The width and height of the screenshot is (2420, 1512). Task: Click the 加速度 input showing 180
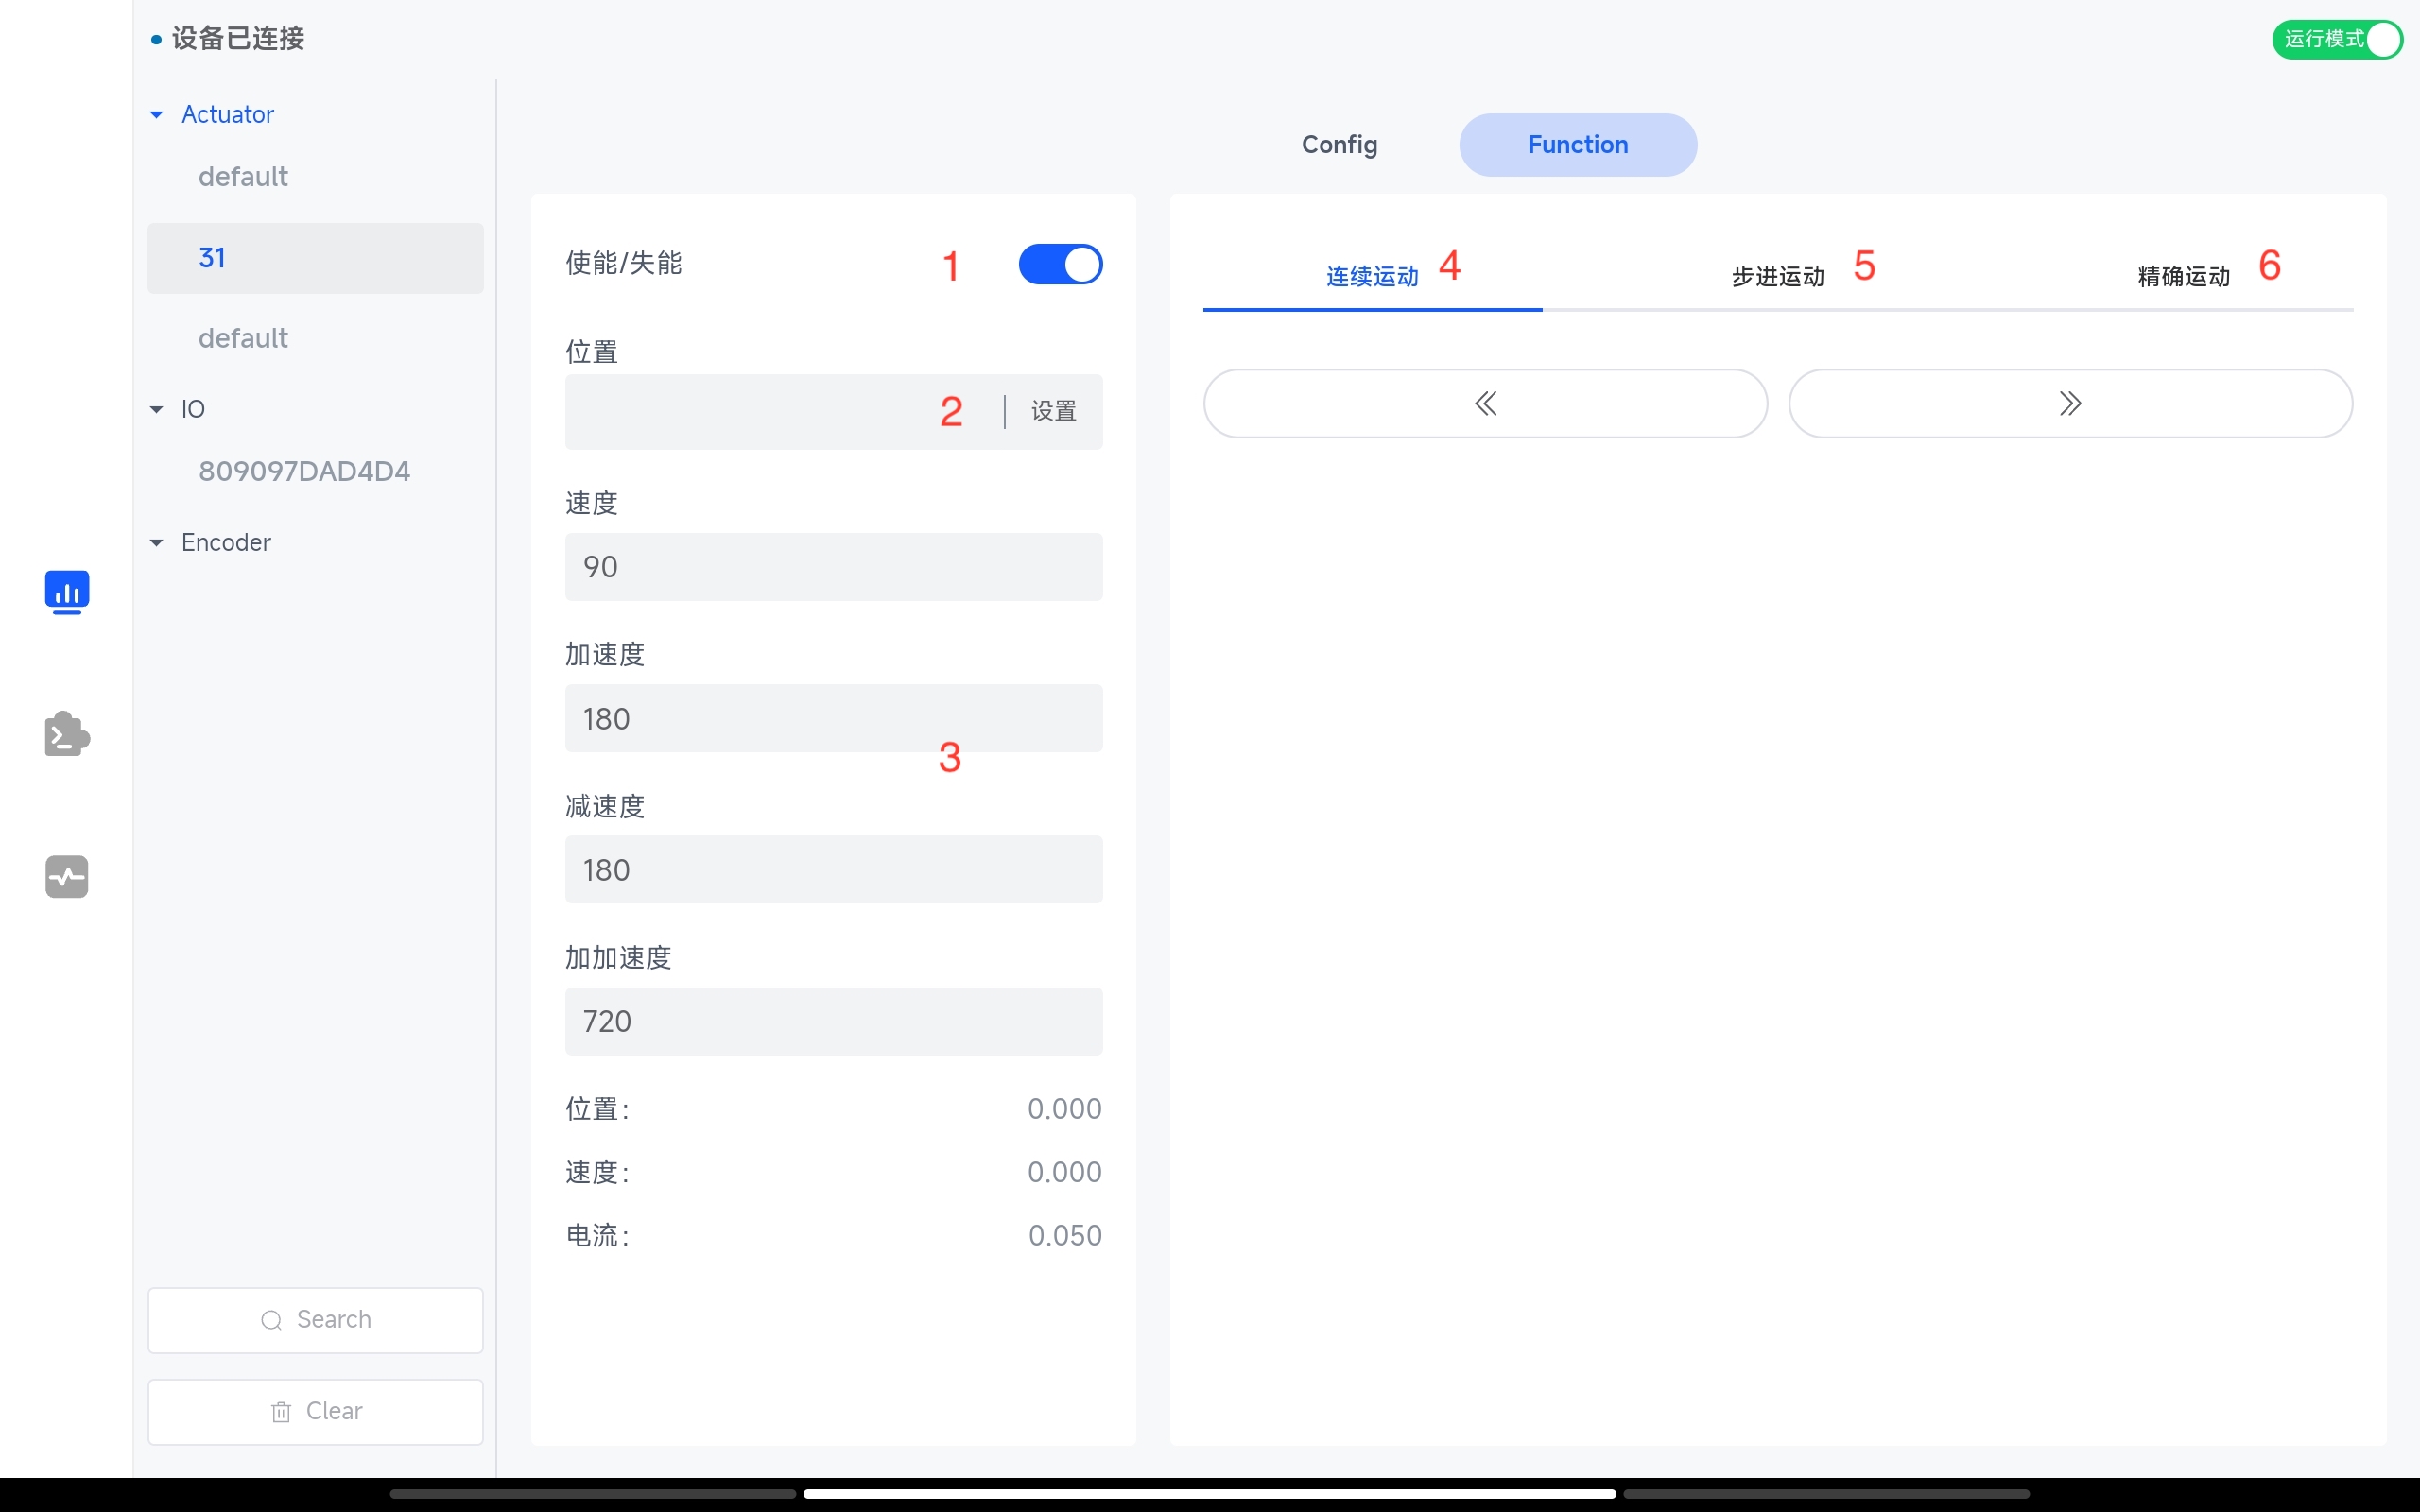(x=834, y=718)
